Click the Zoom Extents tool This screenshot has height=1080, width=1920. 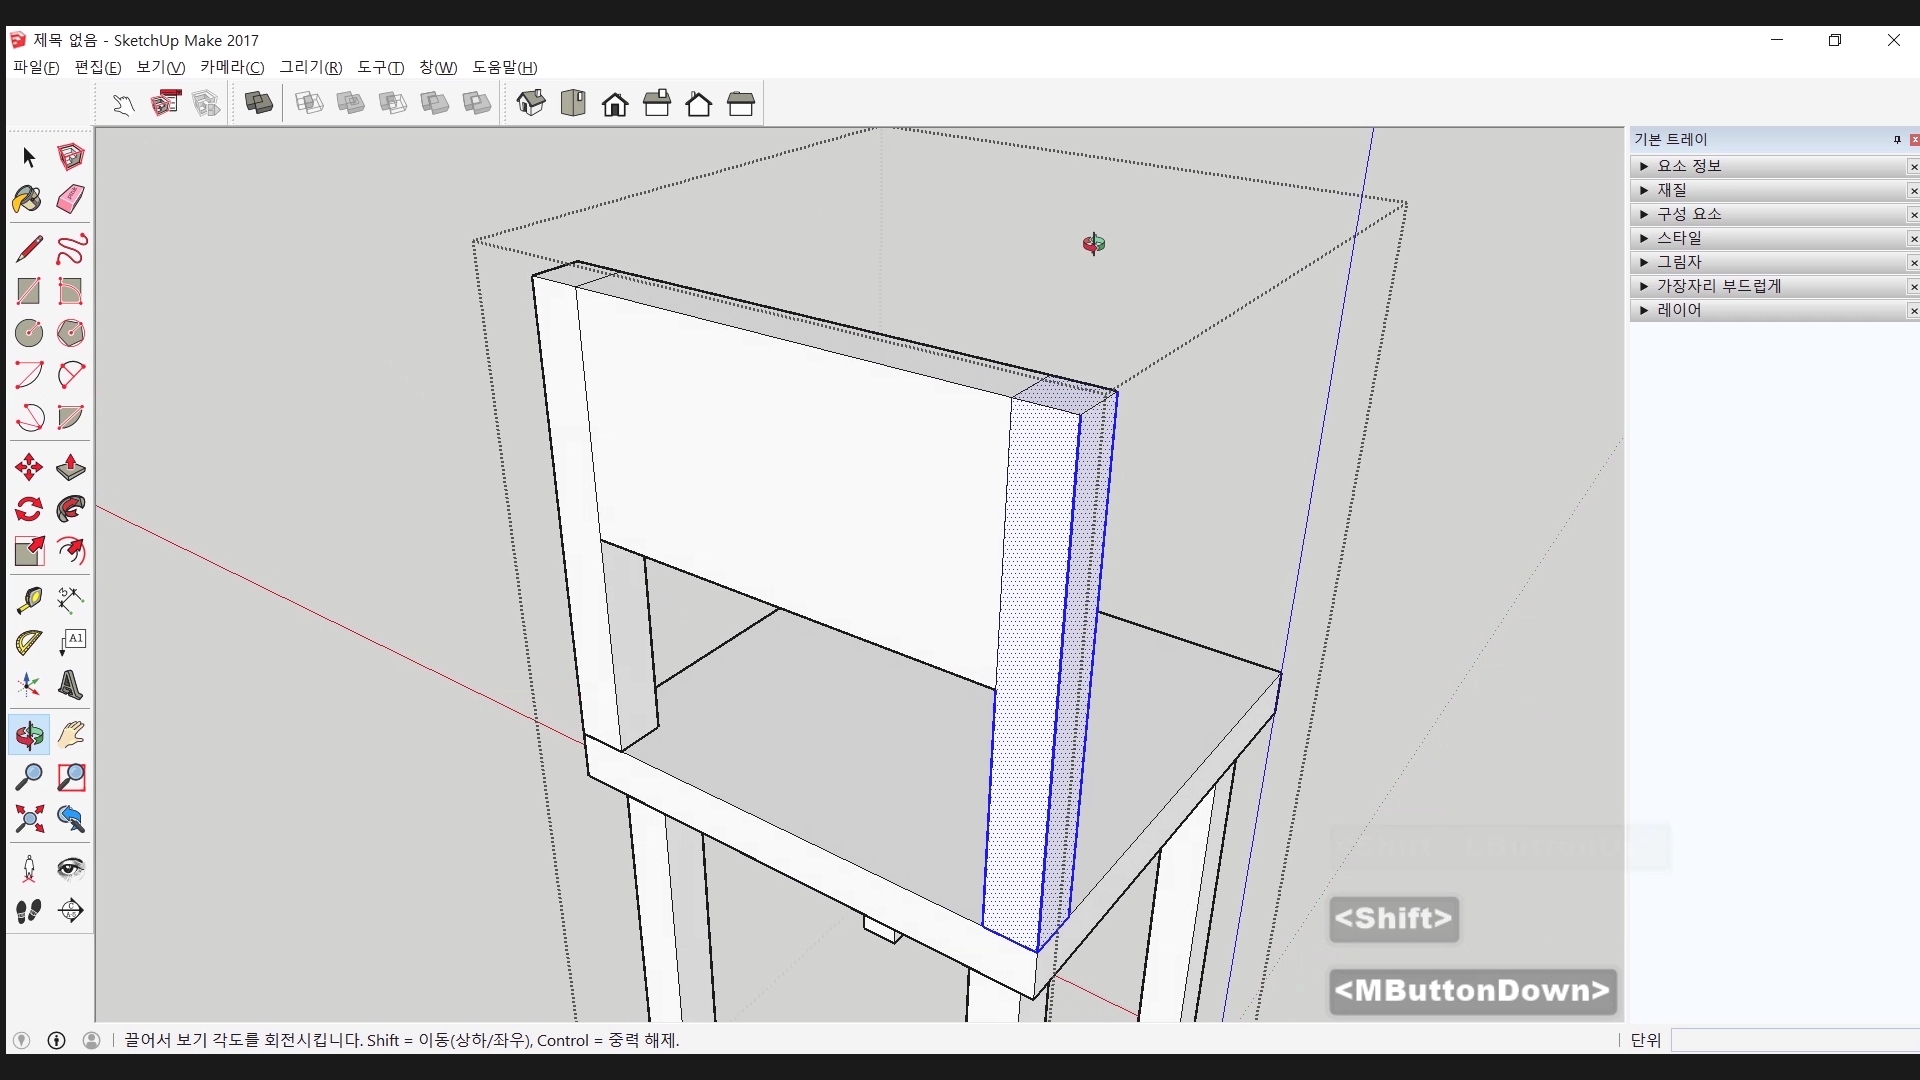pyautogui.click(x=28, y=819)
